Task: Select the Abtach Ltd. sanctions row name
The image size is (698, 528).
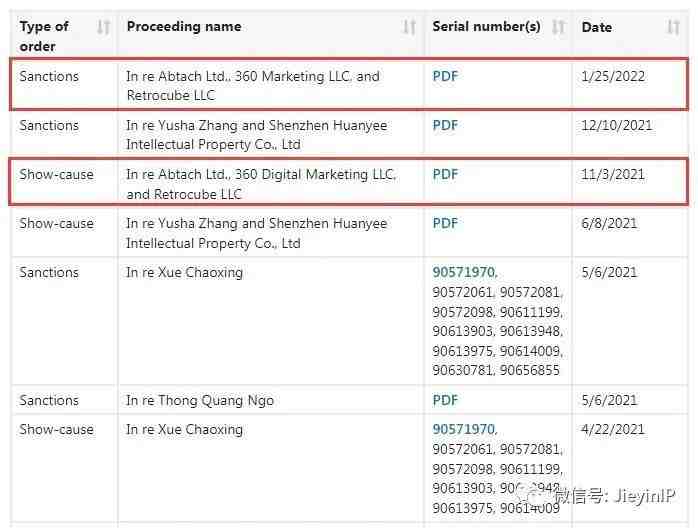Action: [x=252, y=85]
